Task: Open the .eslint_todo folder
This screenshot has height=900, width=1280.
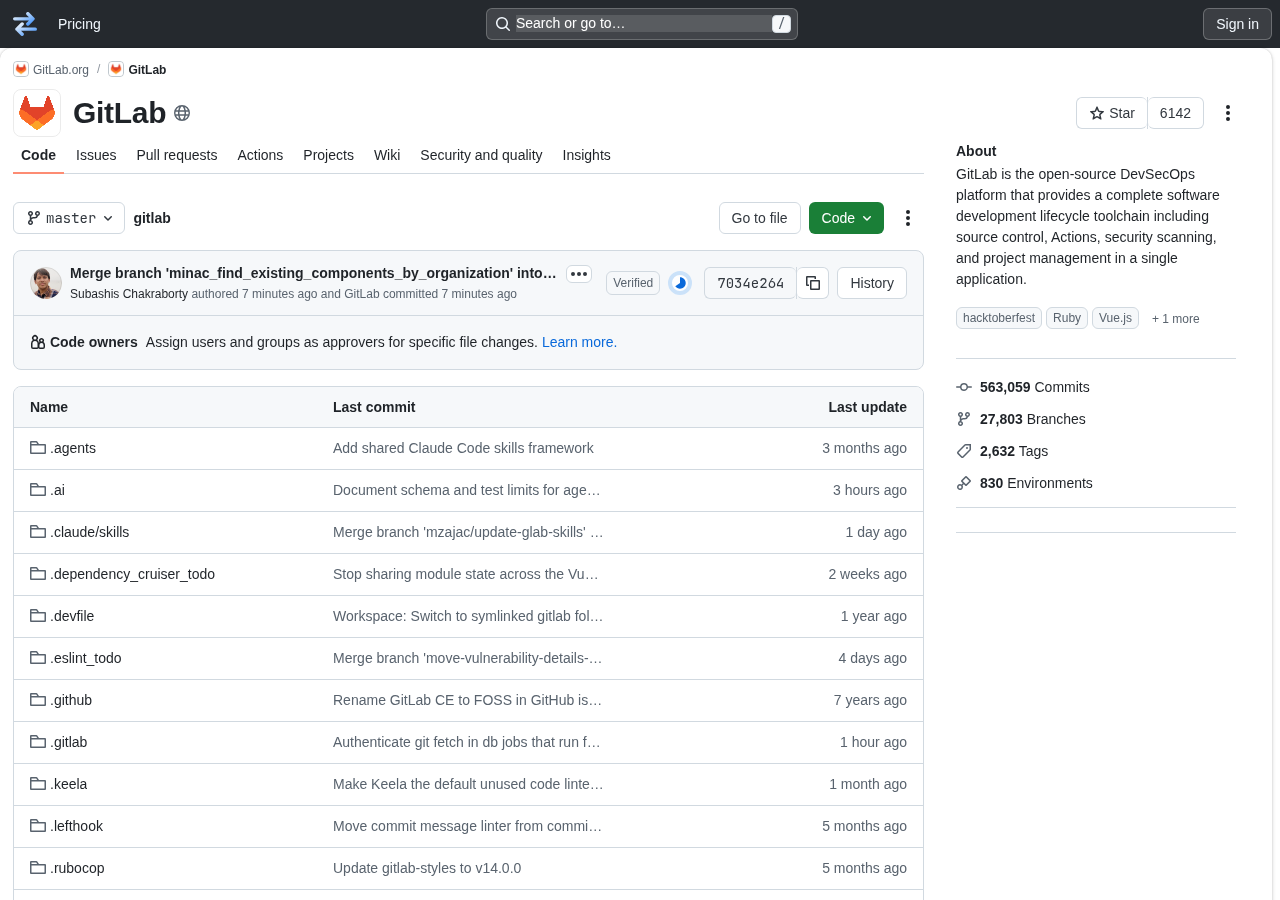Action: coord(86,658)
